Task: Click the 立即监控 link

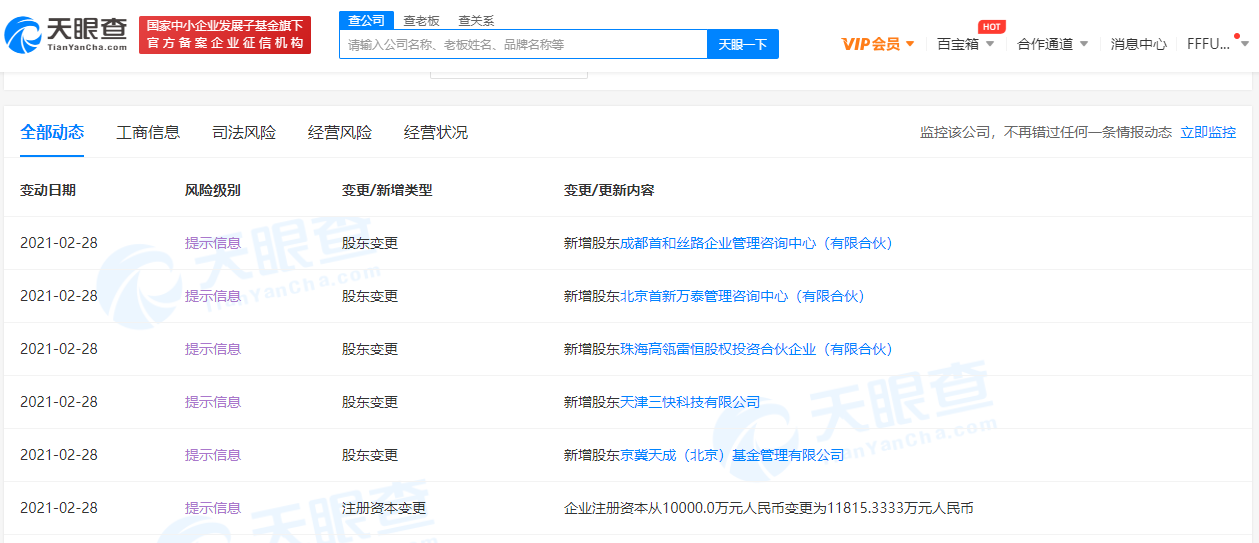Action: pos(1208,132)
